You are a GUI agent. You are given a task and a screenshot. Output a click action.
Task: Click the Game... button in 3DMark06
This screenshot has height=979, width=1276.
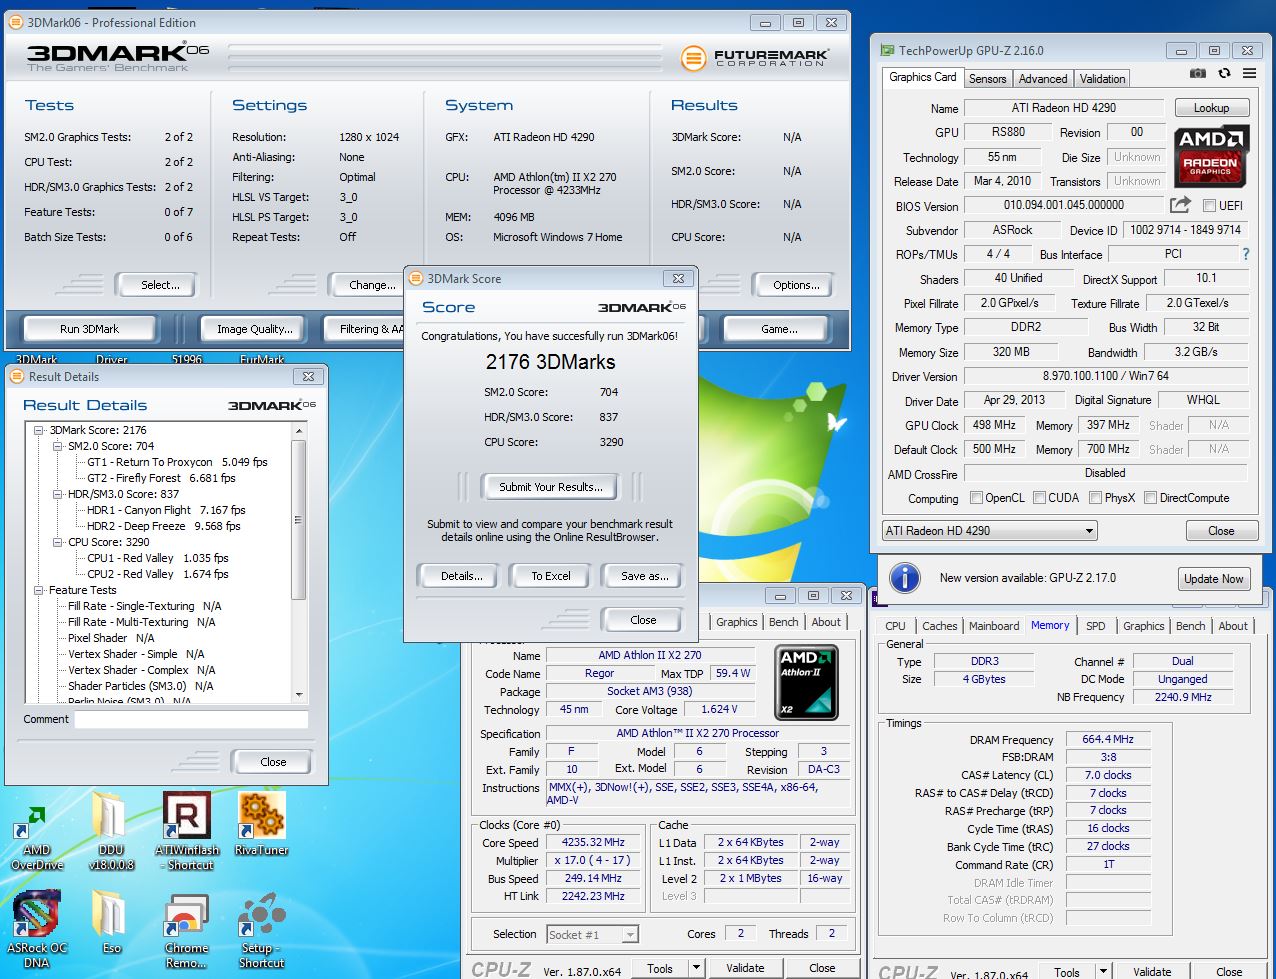[x=779, y=328]
